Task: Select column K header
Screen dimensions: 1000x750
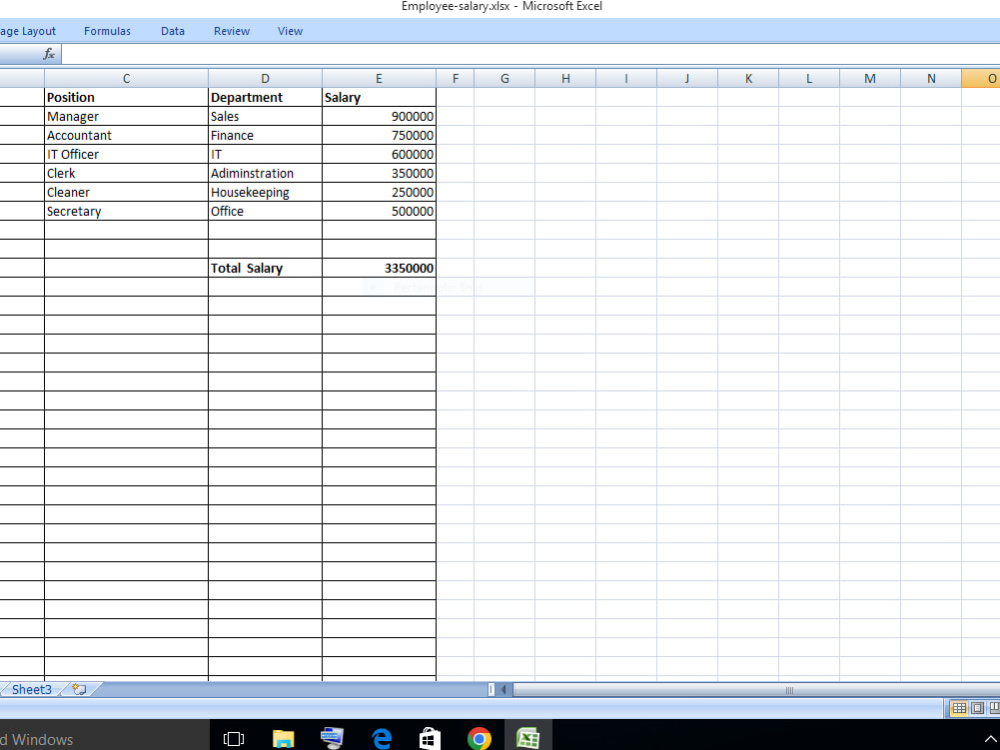Action: (x=748, y=78)
